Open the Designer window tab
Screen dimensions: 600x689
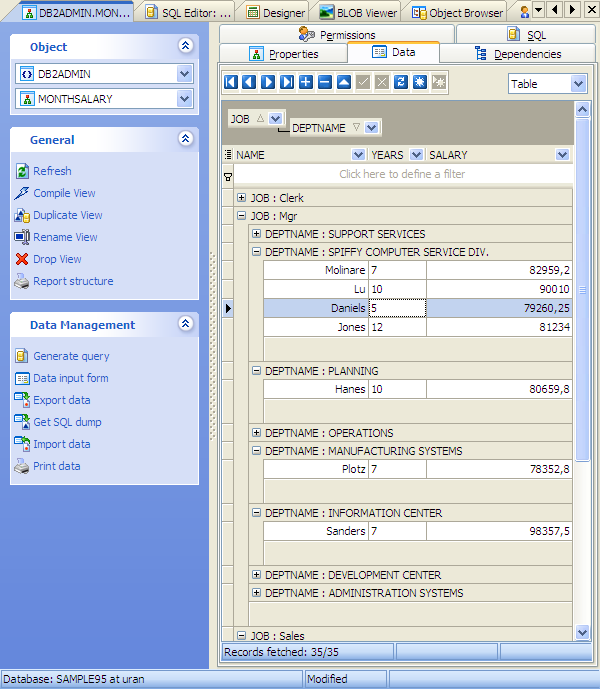pos(276,13)
